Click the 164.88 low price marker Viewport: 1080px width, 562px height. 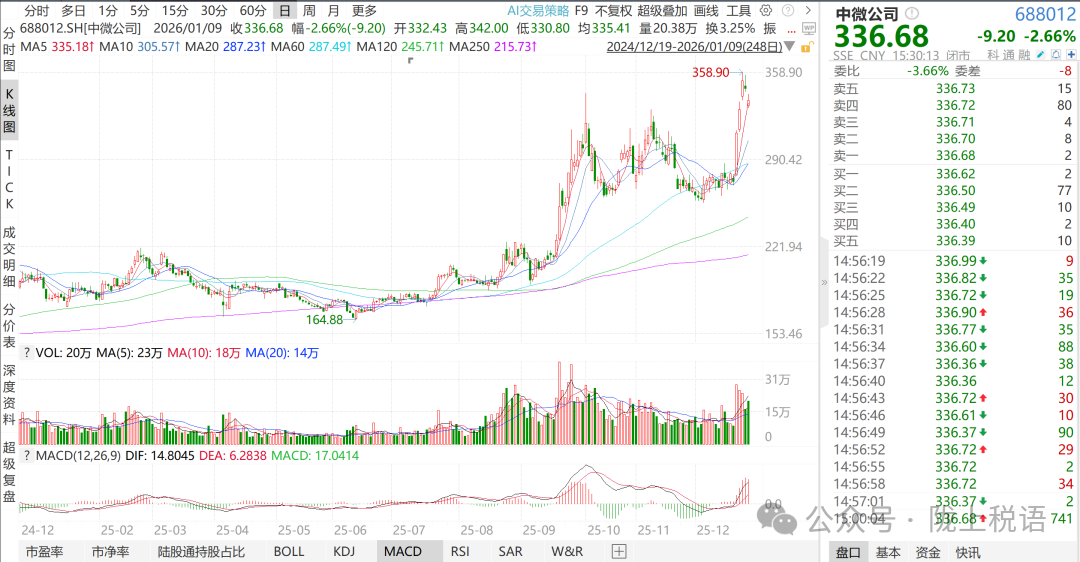324,320
